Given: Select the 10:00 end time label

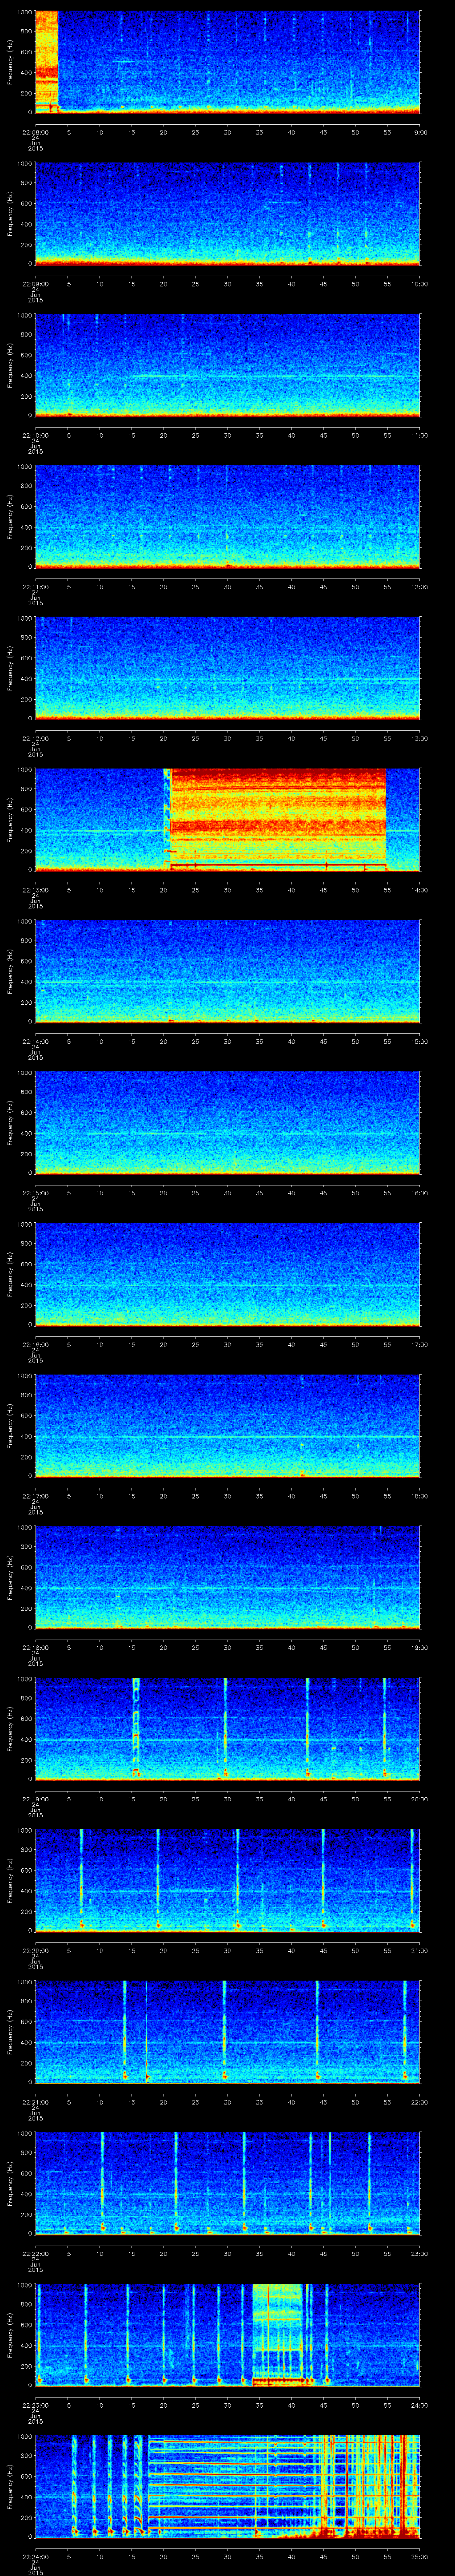Looking at the screenshot, I should coord(420,284).
